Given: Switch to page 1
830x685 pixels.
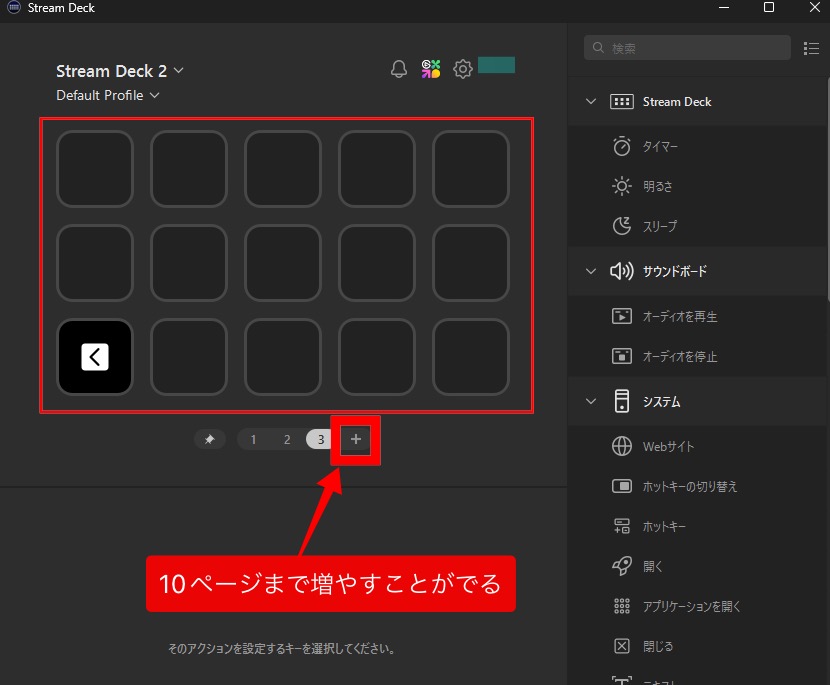Looking at the screenshot, I should 254,439.
